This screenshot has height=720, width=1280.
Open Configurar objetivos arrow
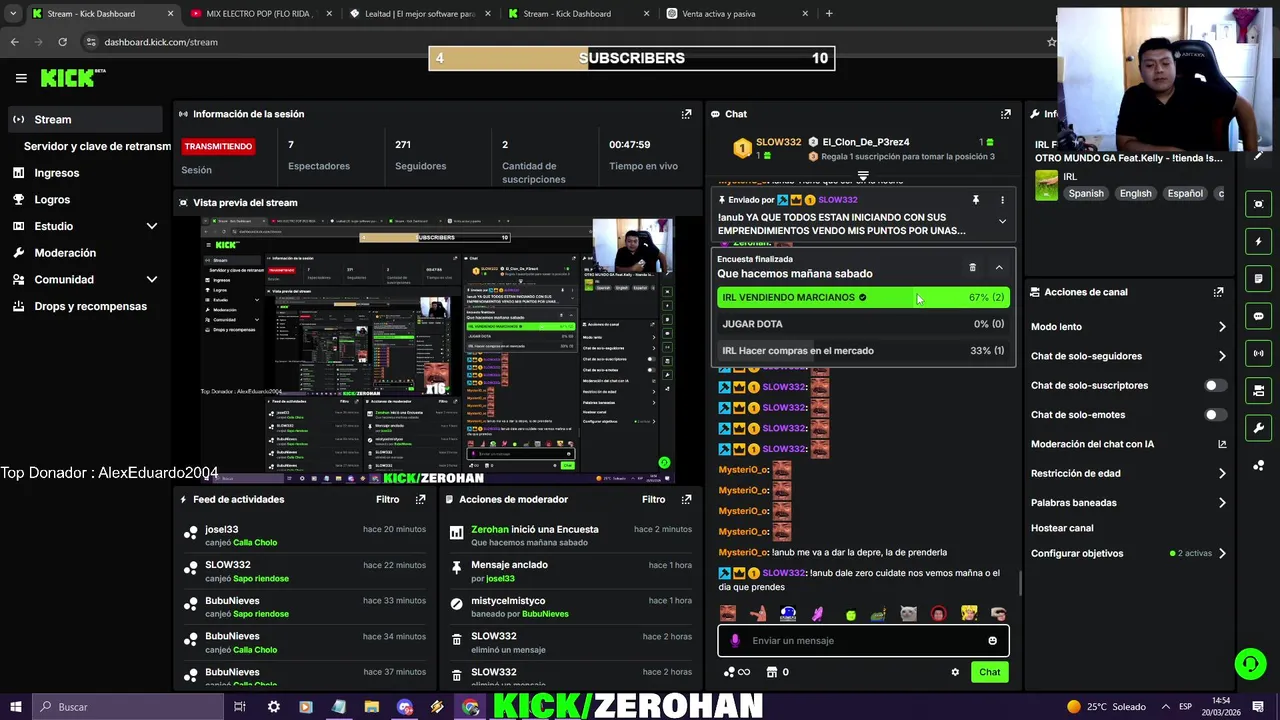pos(1222,553)
